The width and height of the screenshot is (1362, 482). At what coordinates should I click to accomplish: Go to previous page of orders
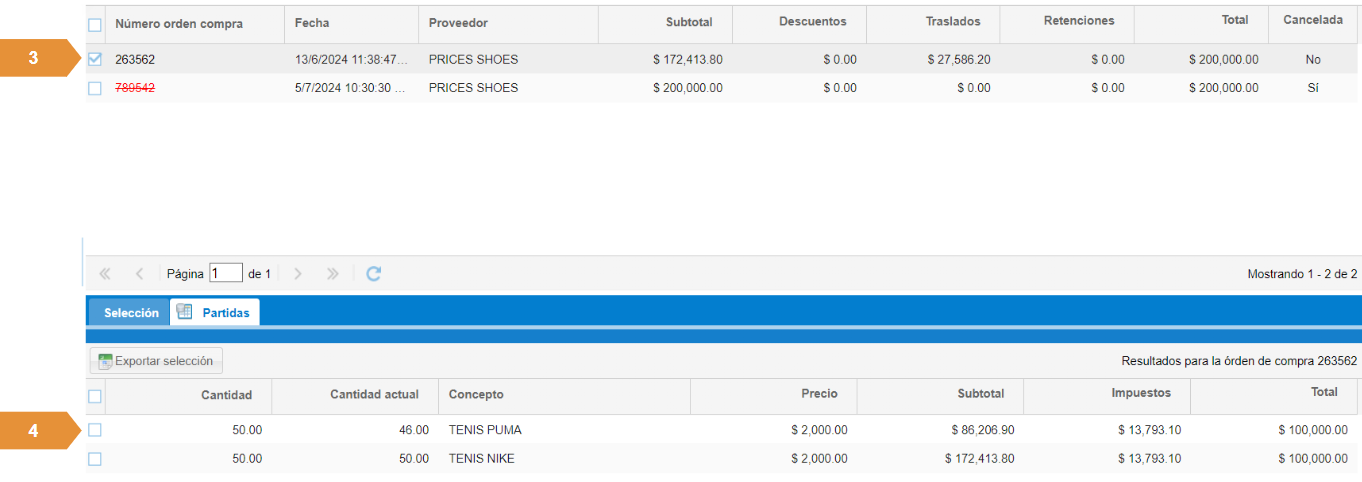(x=139, y=273)
